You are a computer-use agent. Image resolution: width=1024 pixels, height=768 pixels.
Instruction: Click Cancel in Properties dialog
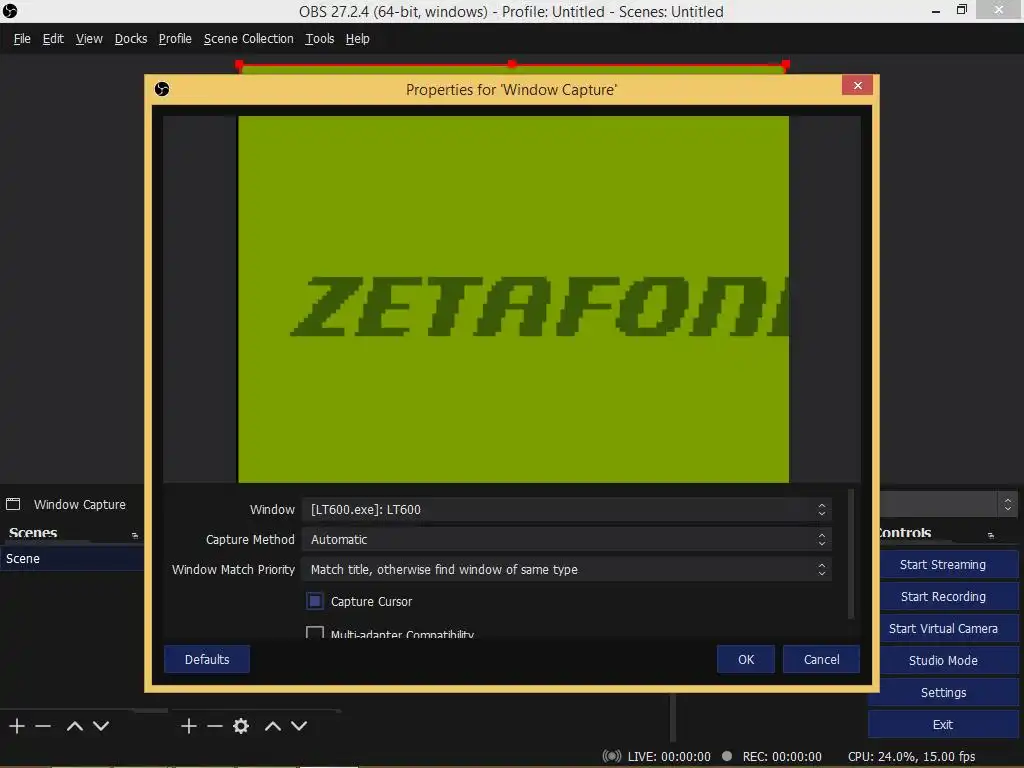[821, 659]
